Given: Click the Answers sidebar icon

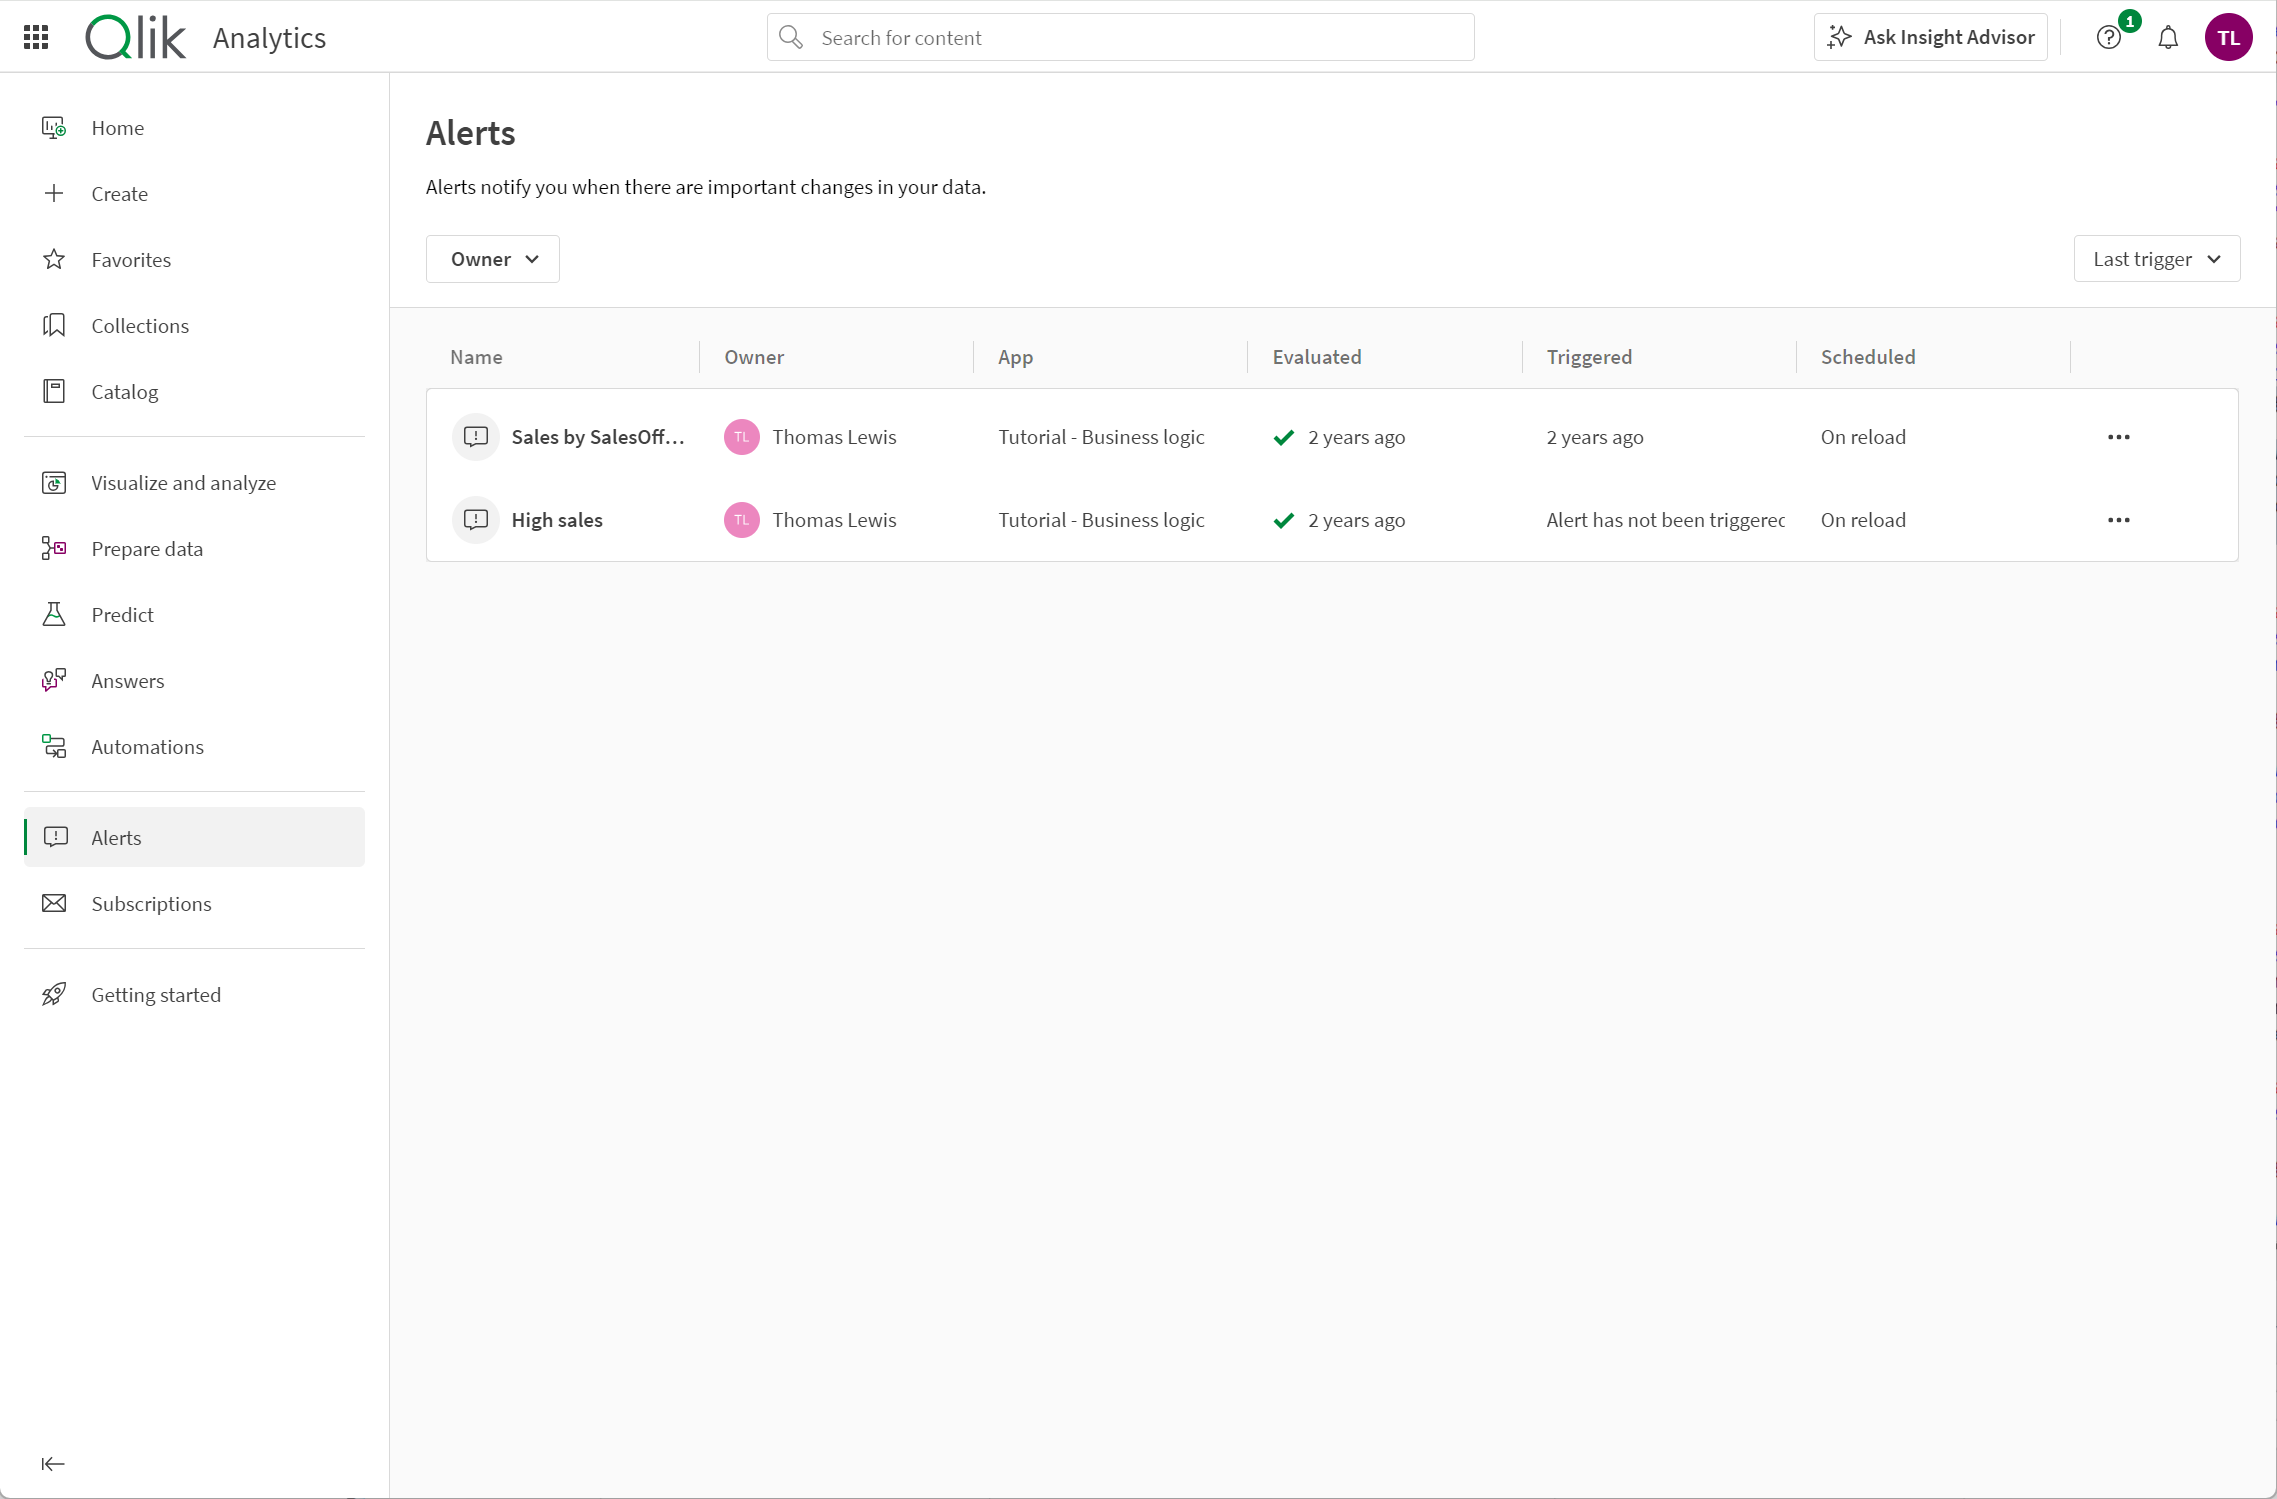Looking at the screenshot, I should [55, 679].
